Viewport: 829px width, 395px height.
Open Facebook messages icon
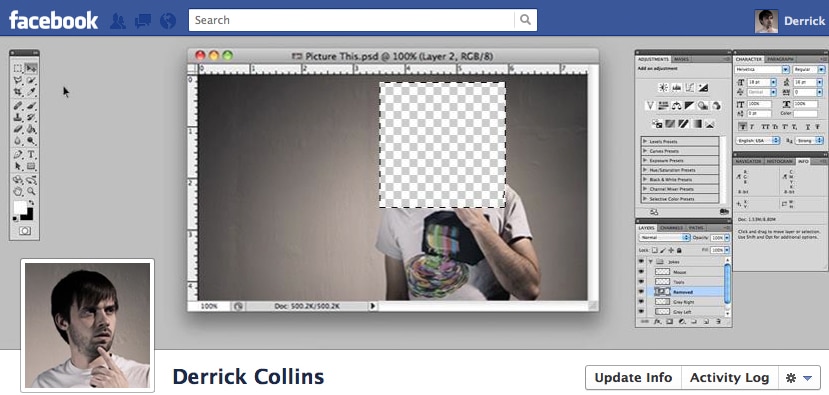tap(143, 21)
